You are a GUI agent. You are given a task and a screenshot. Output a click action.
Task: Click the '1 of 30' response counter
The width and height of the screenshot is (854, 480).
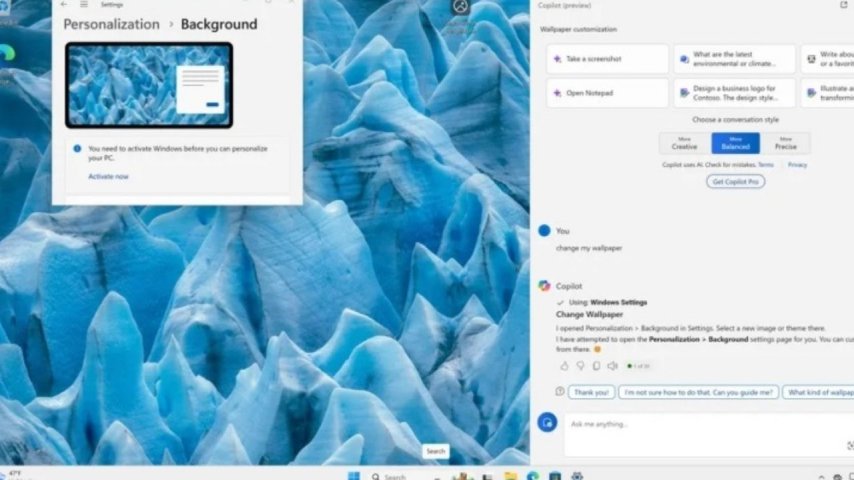(x=638, y=366)
